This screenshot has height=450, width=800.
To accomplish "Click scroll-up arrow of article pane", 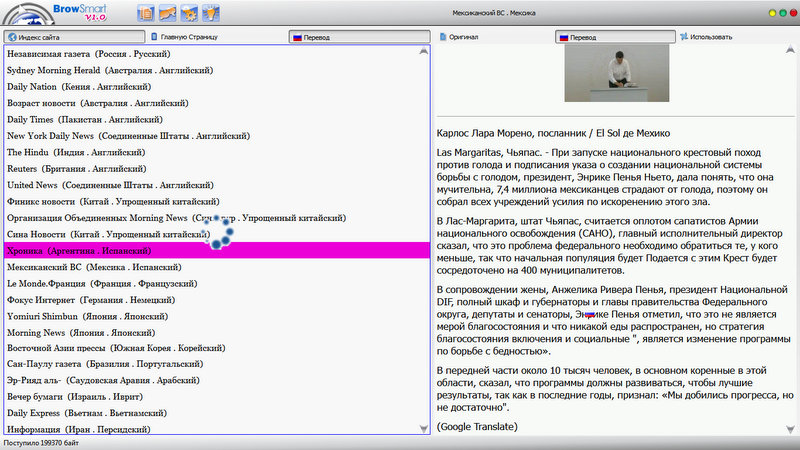I will pyautogui.click(x=790, y=49).
